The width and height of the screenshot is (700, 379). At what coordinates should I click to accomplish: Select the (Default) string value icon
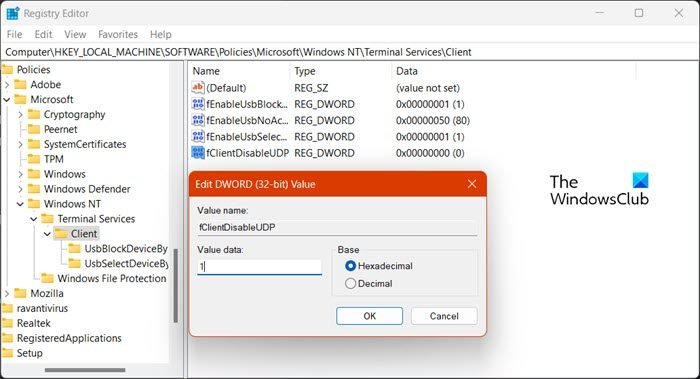198,87
